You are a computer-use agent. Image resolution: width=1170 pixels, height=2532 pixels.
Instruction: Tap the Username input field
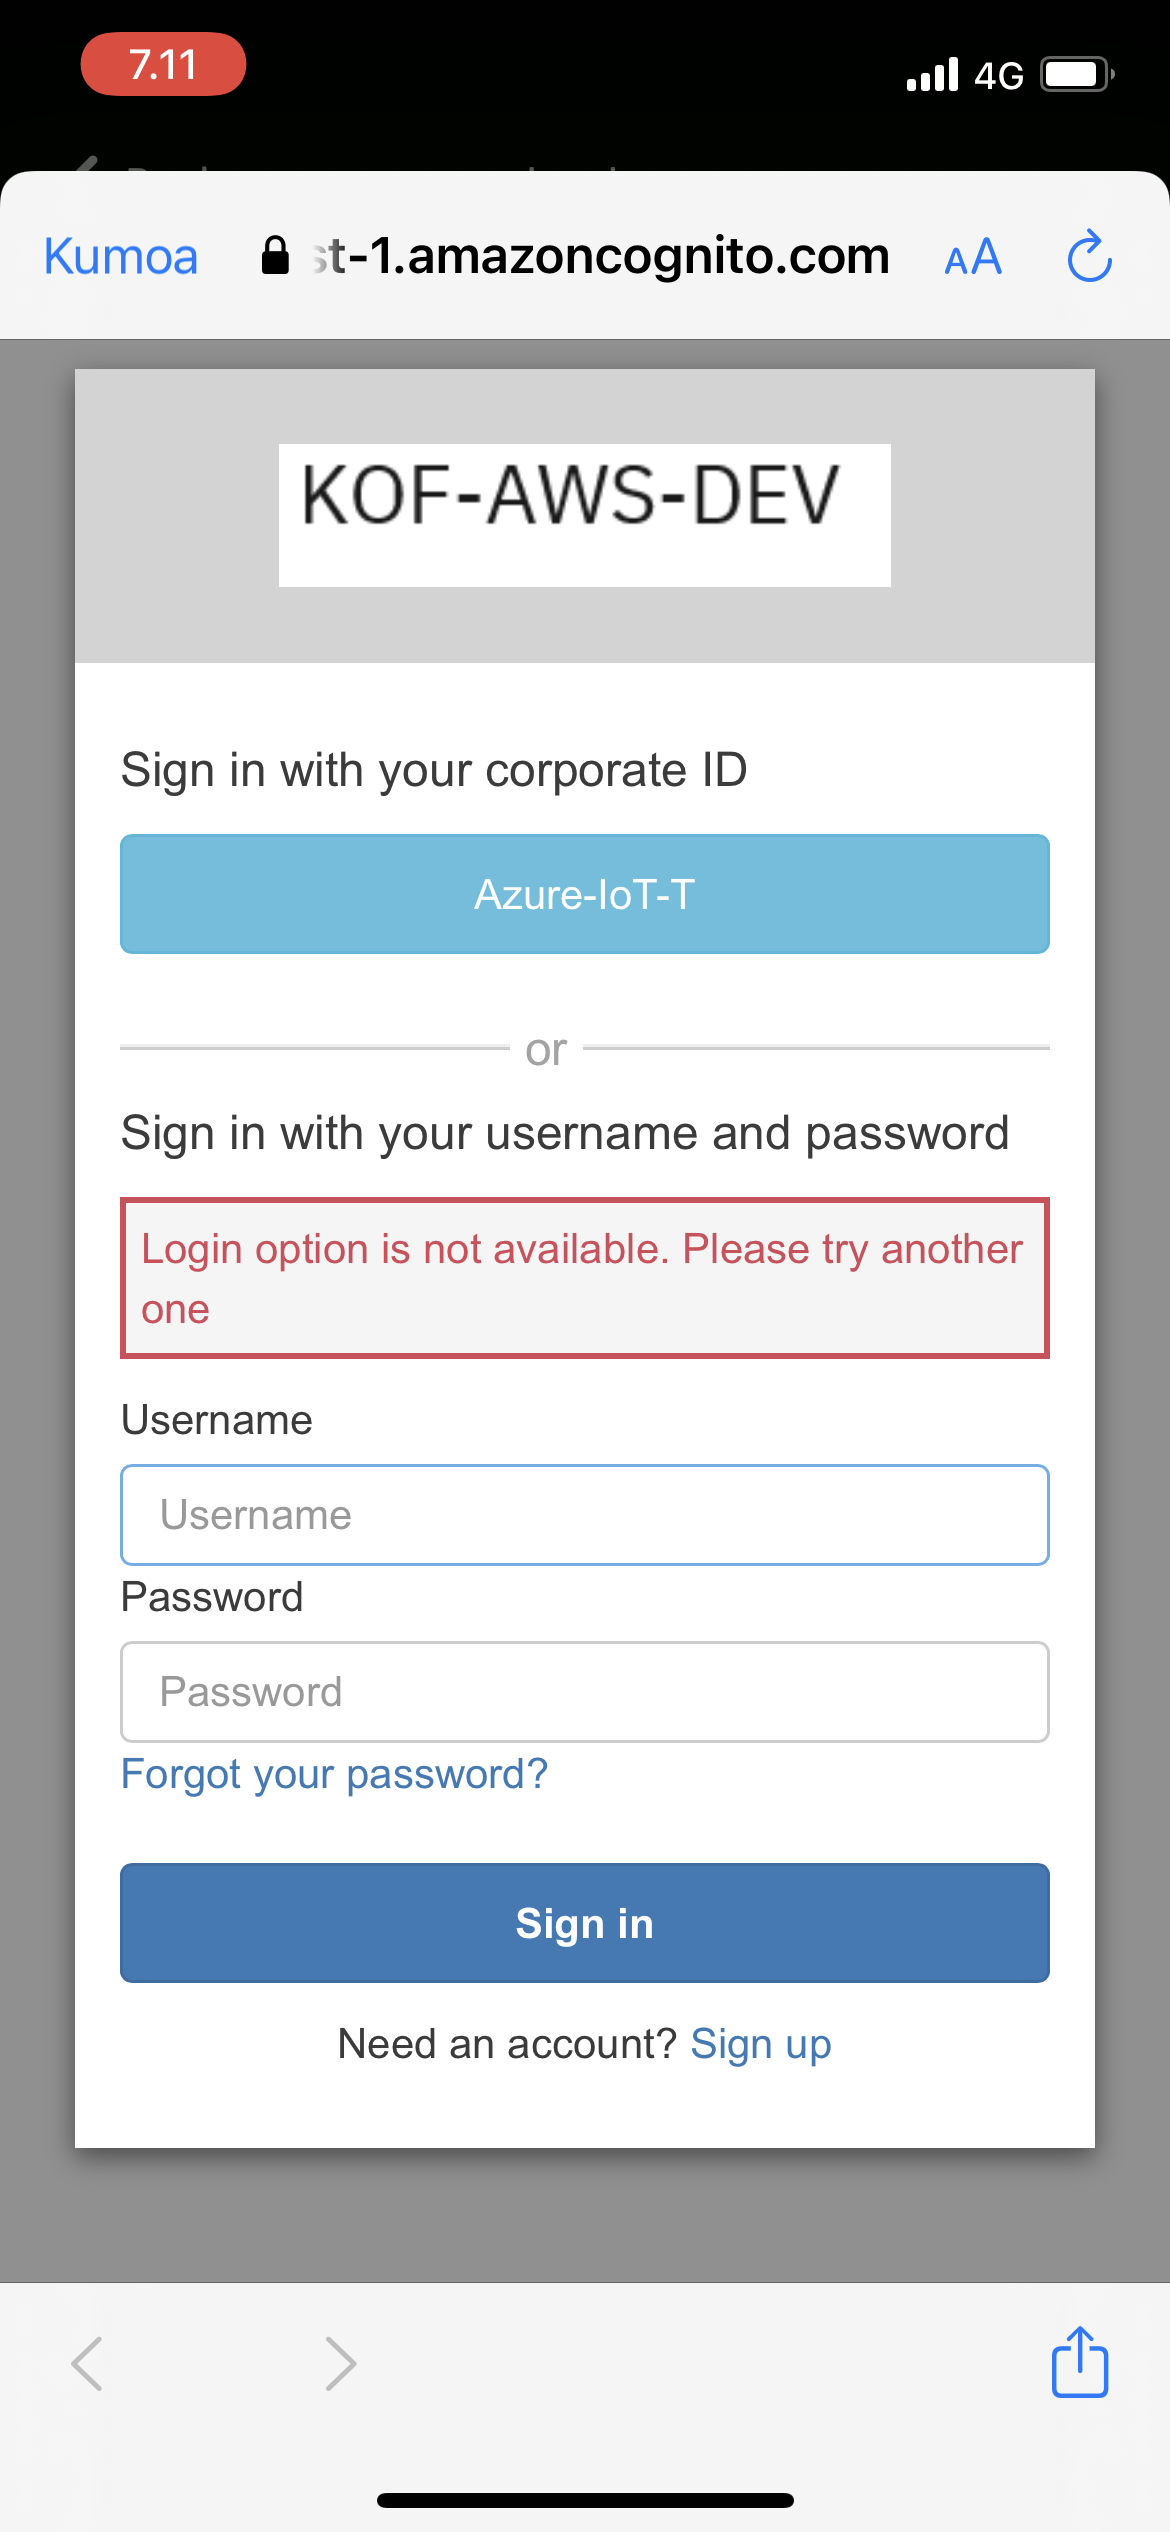584,1514
